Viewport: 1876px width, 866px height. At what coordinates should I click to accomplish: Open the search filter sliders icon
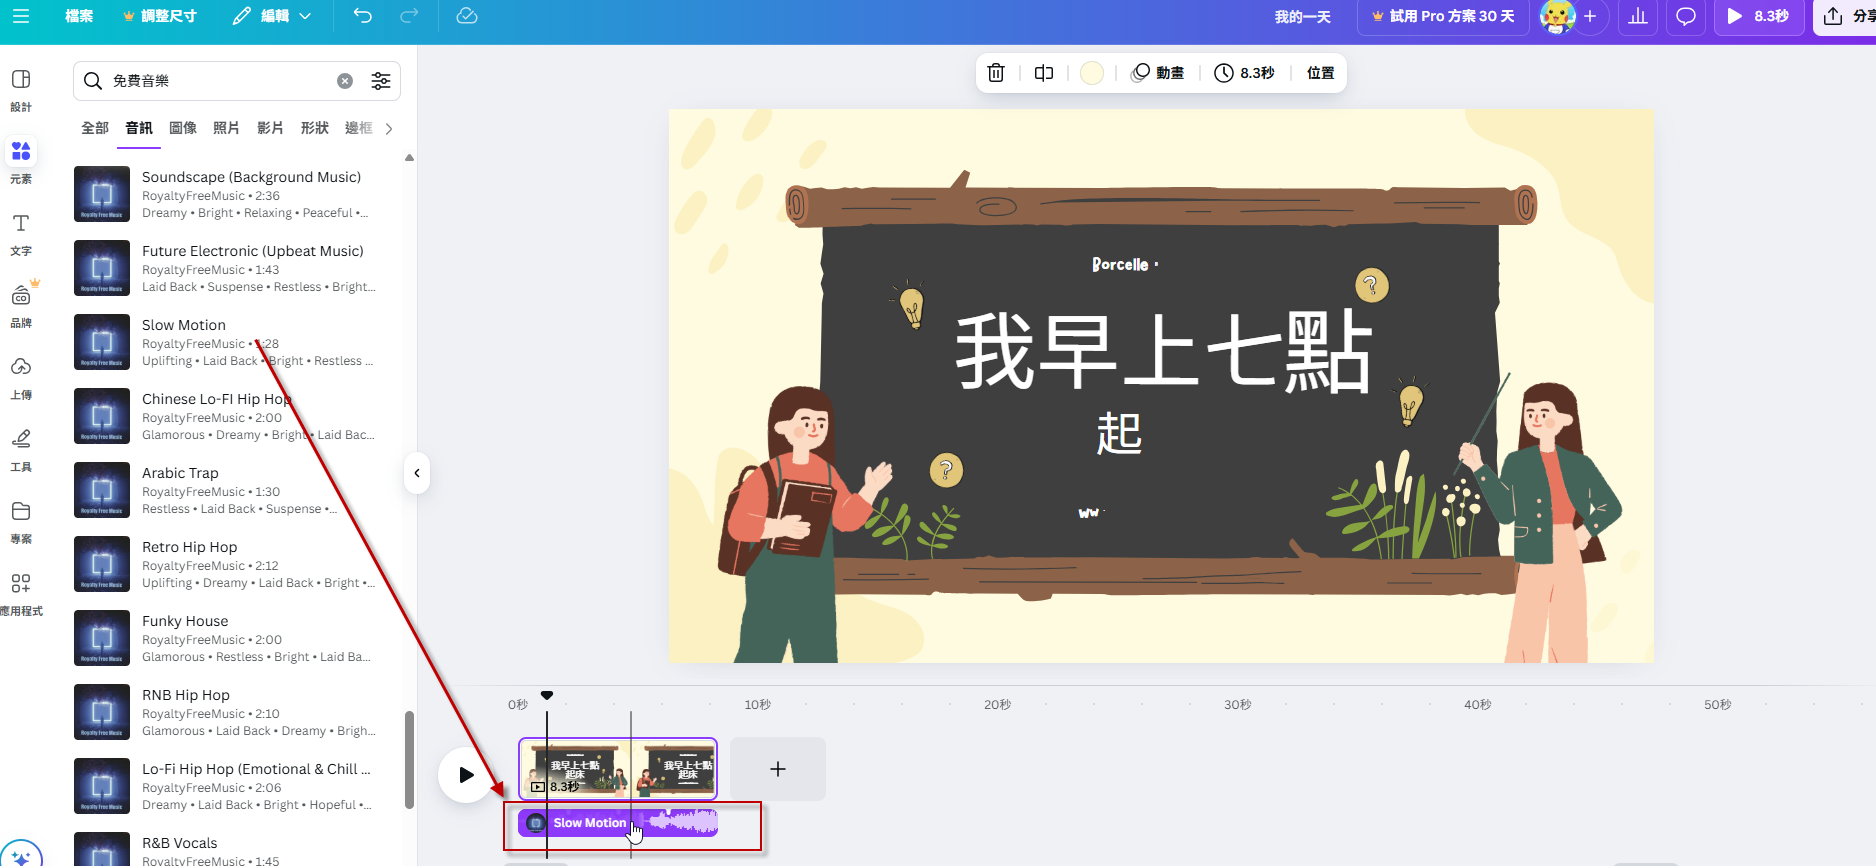(381, 81)
